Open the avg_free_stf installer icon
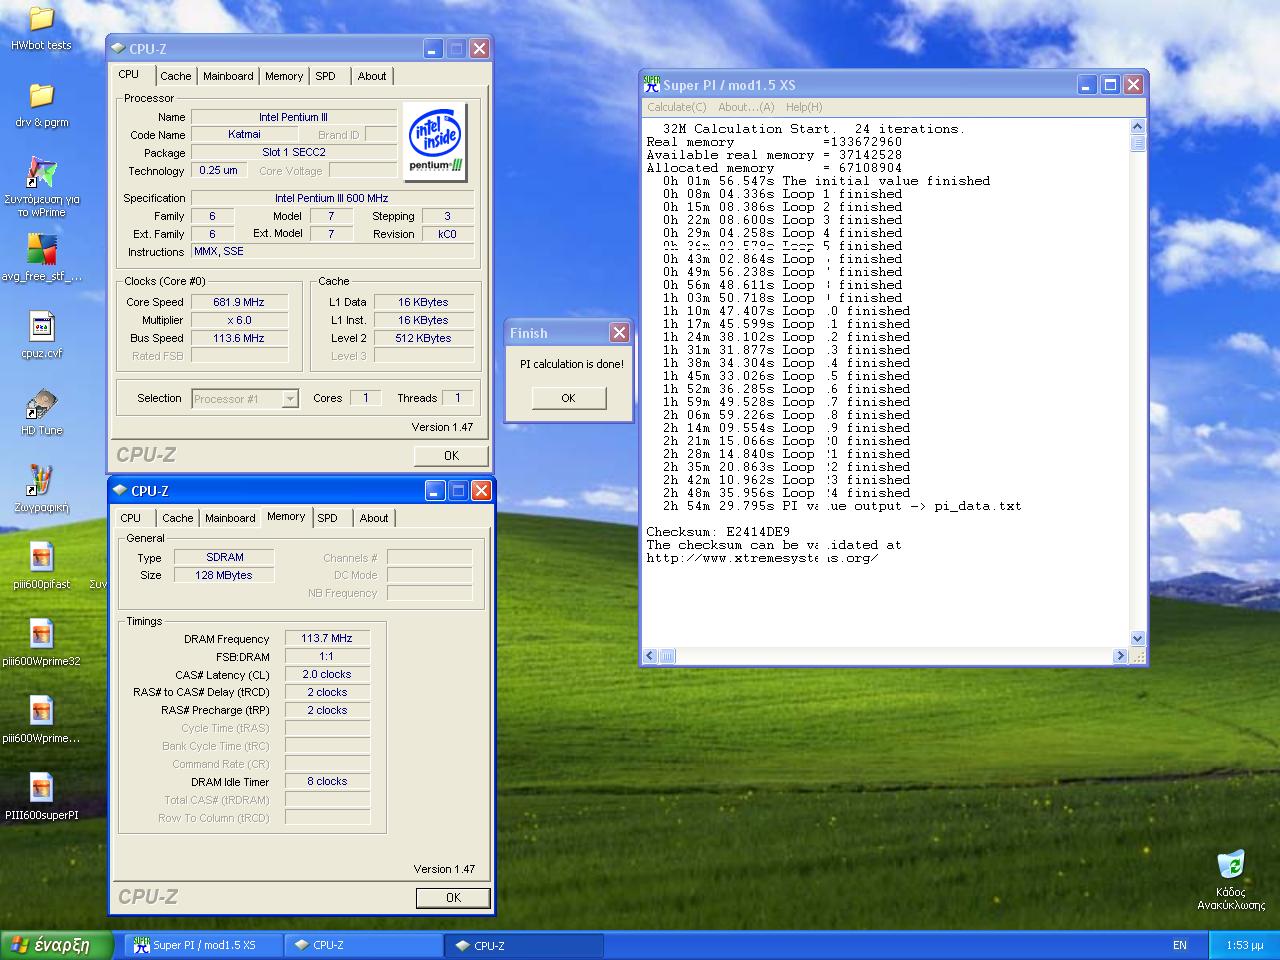The width and height of the screenshot is (1280, 960). 41,250
